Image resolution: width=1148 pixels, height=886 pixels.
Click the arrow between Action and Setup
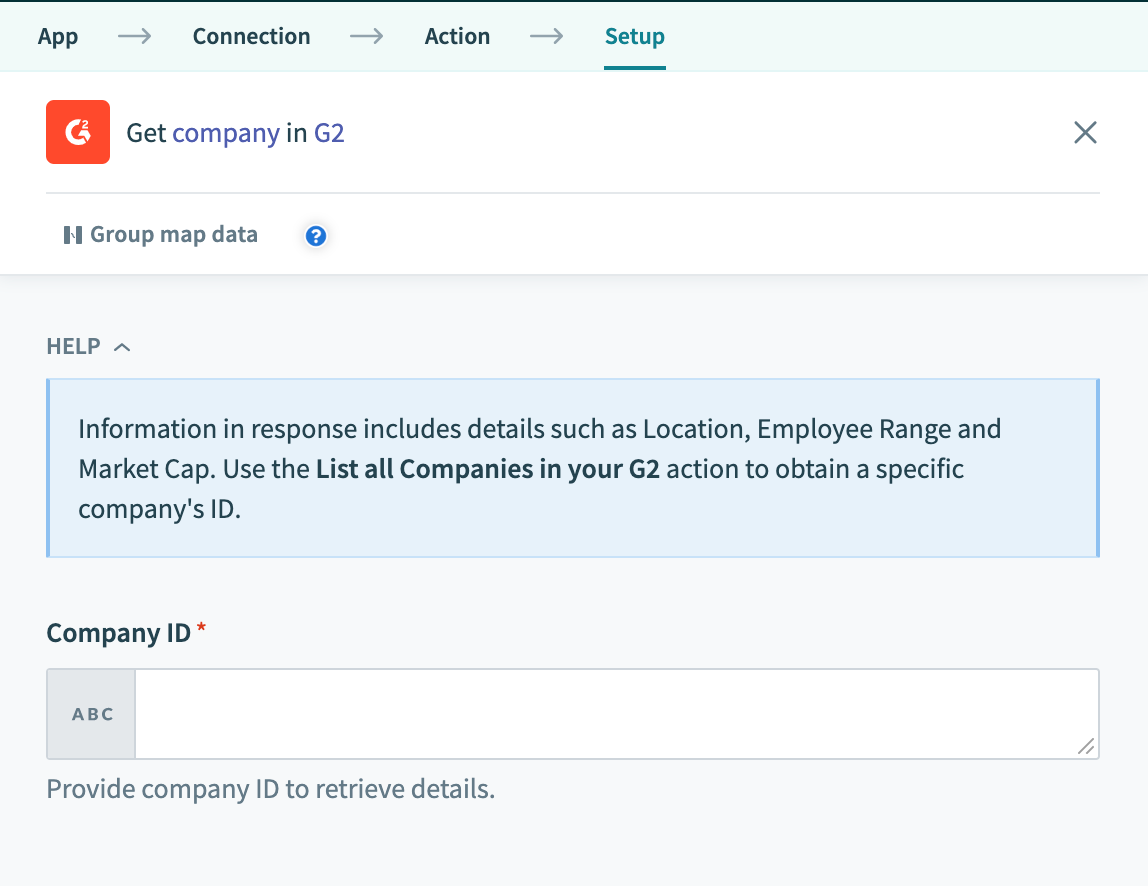coord(546,36)
